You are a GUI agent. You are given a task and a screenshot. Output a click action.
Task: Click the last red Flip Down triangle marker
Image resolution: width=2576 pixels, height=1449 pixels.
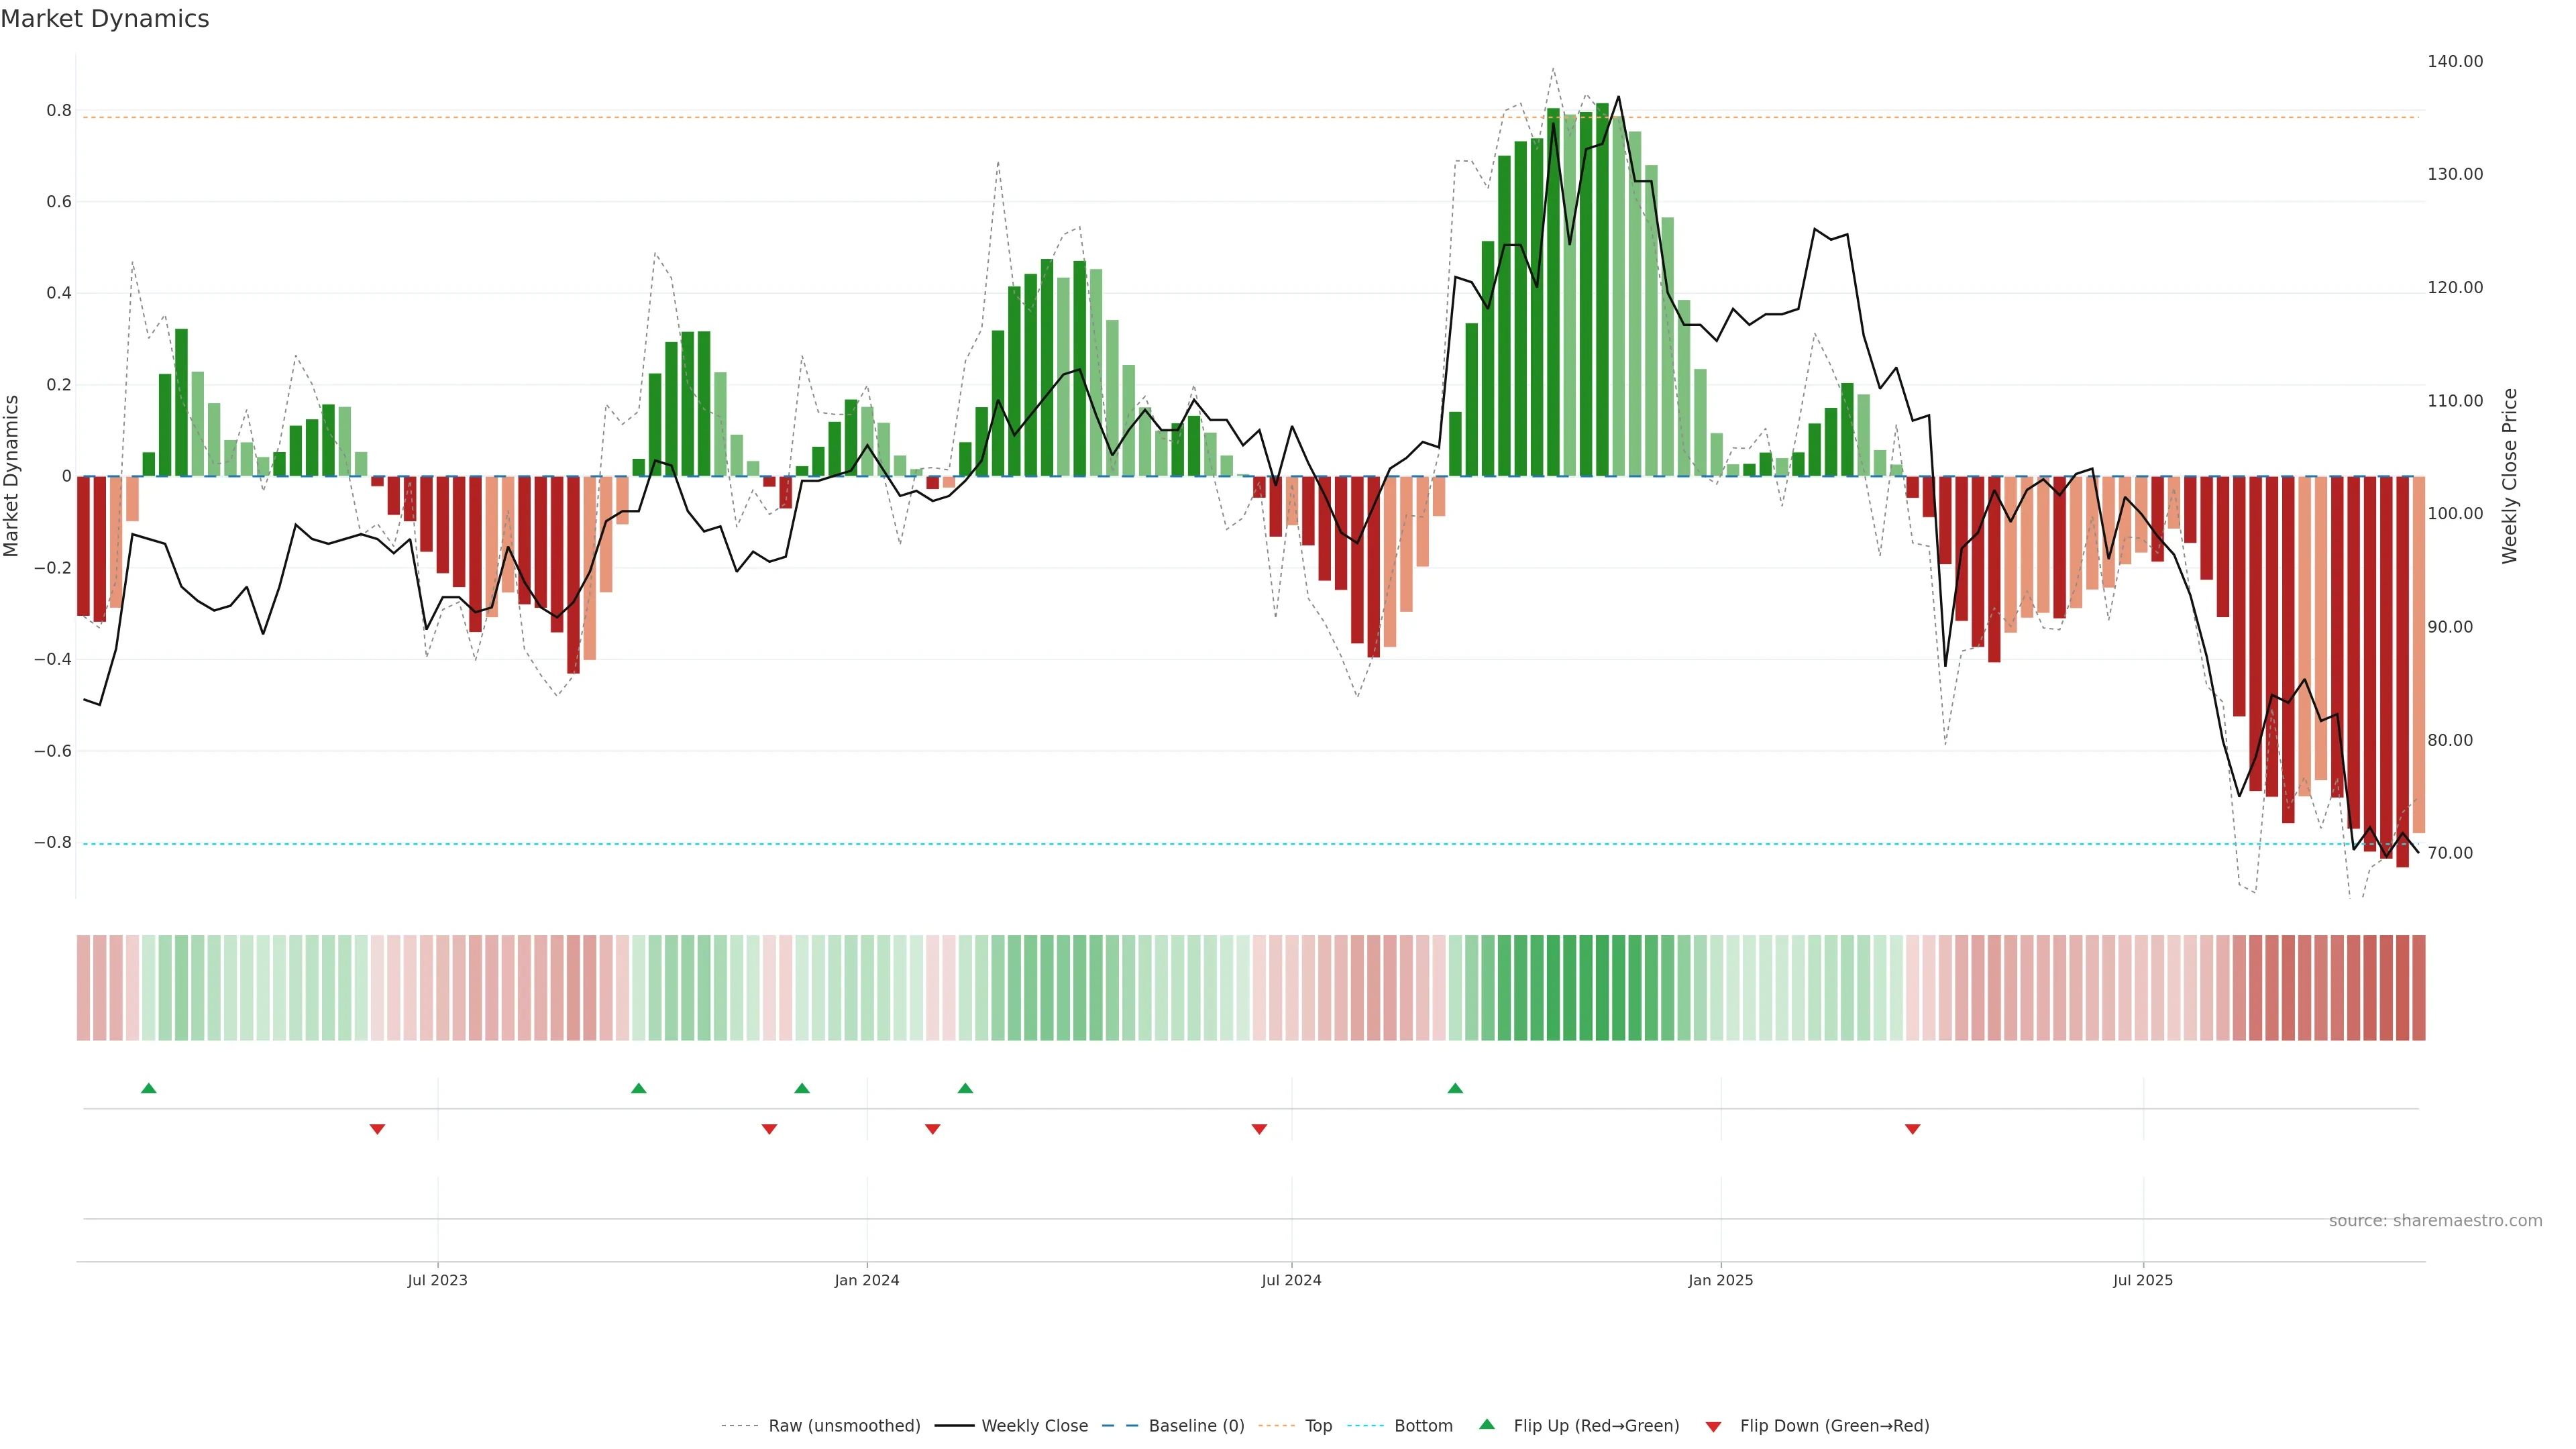click(1912, 1129)
